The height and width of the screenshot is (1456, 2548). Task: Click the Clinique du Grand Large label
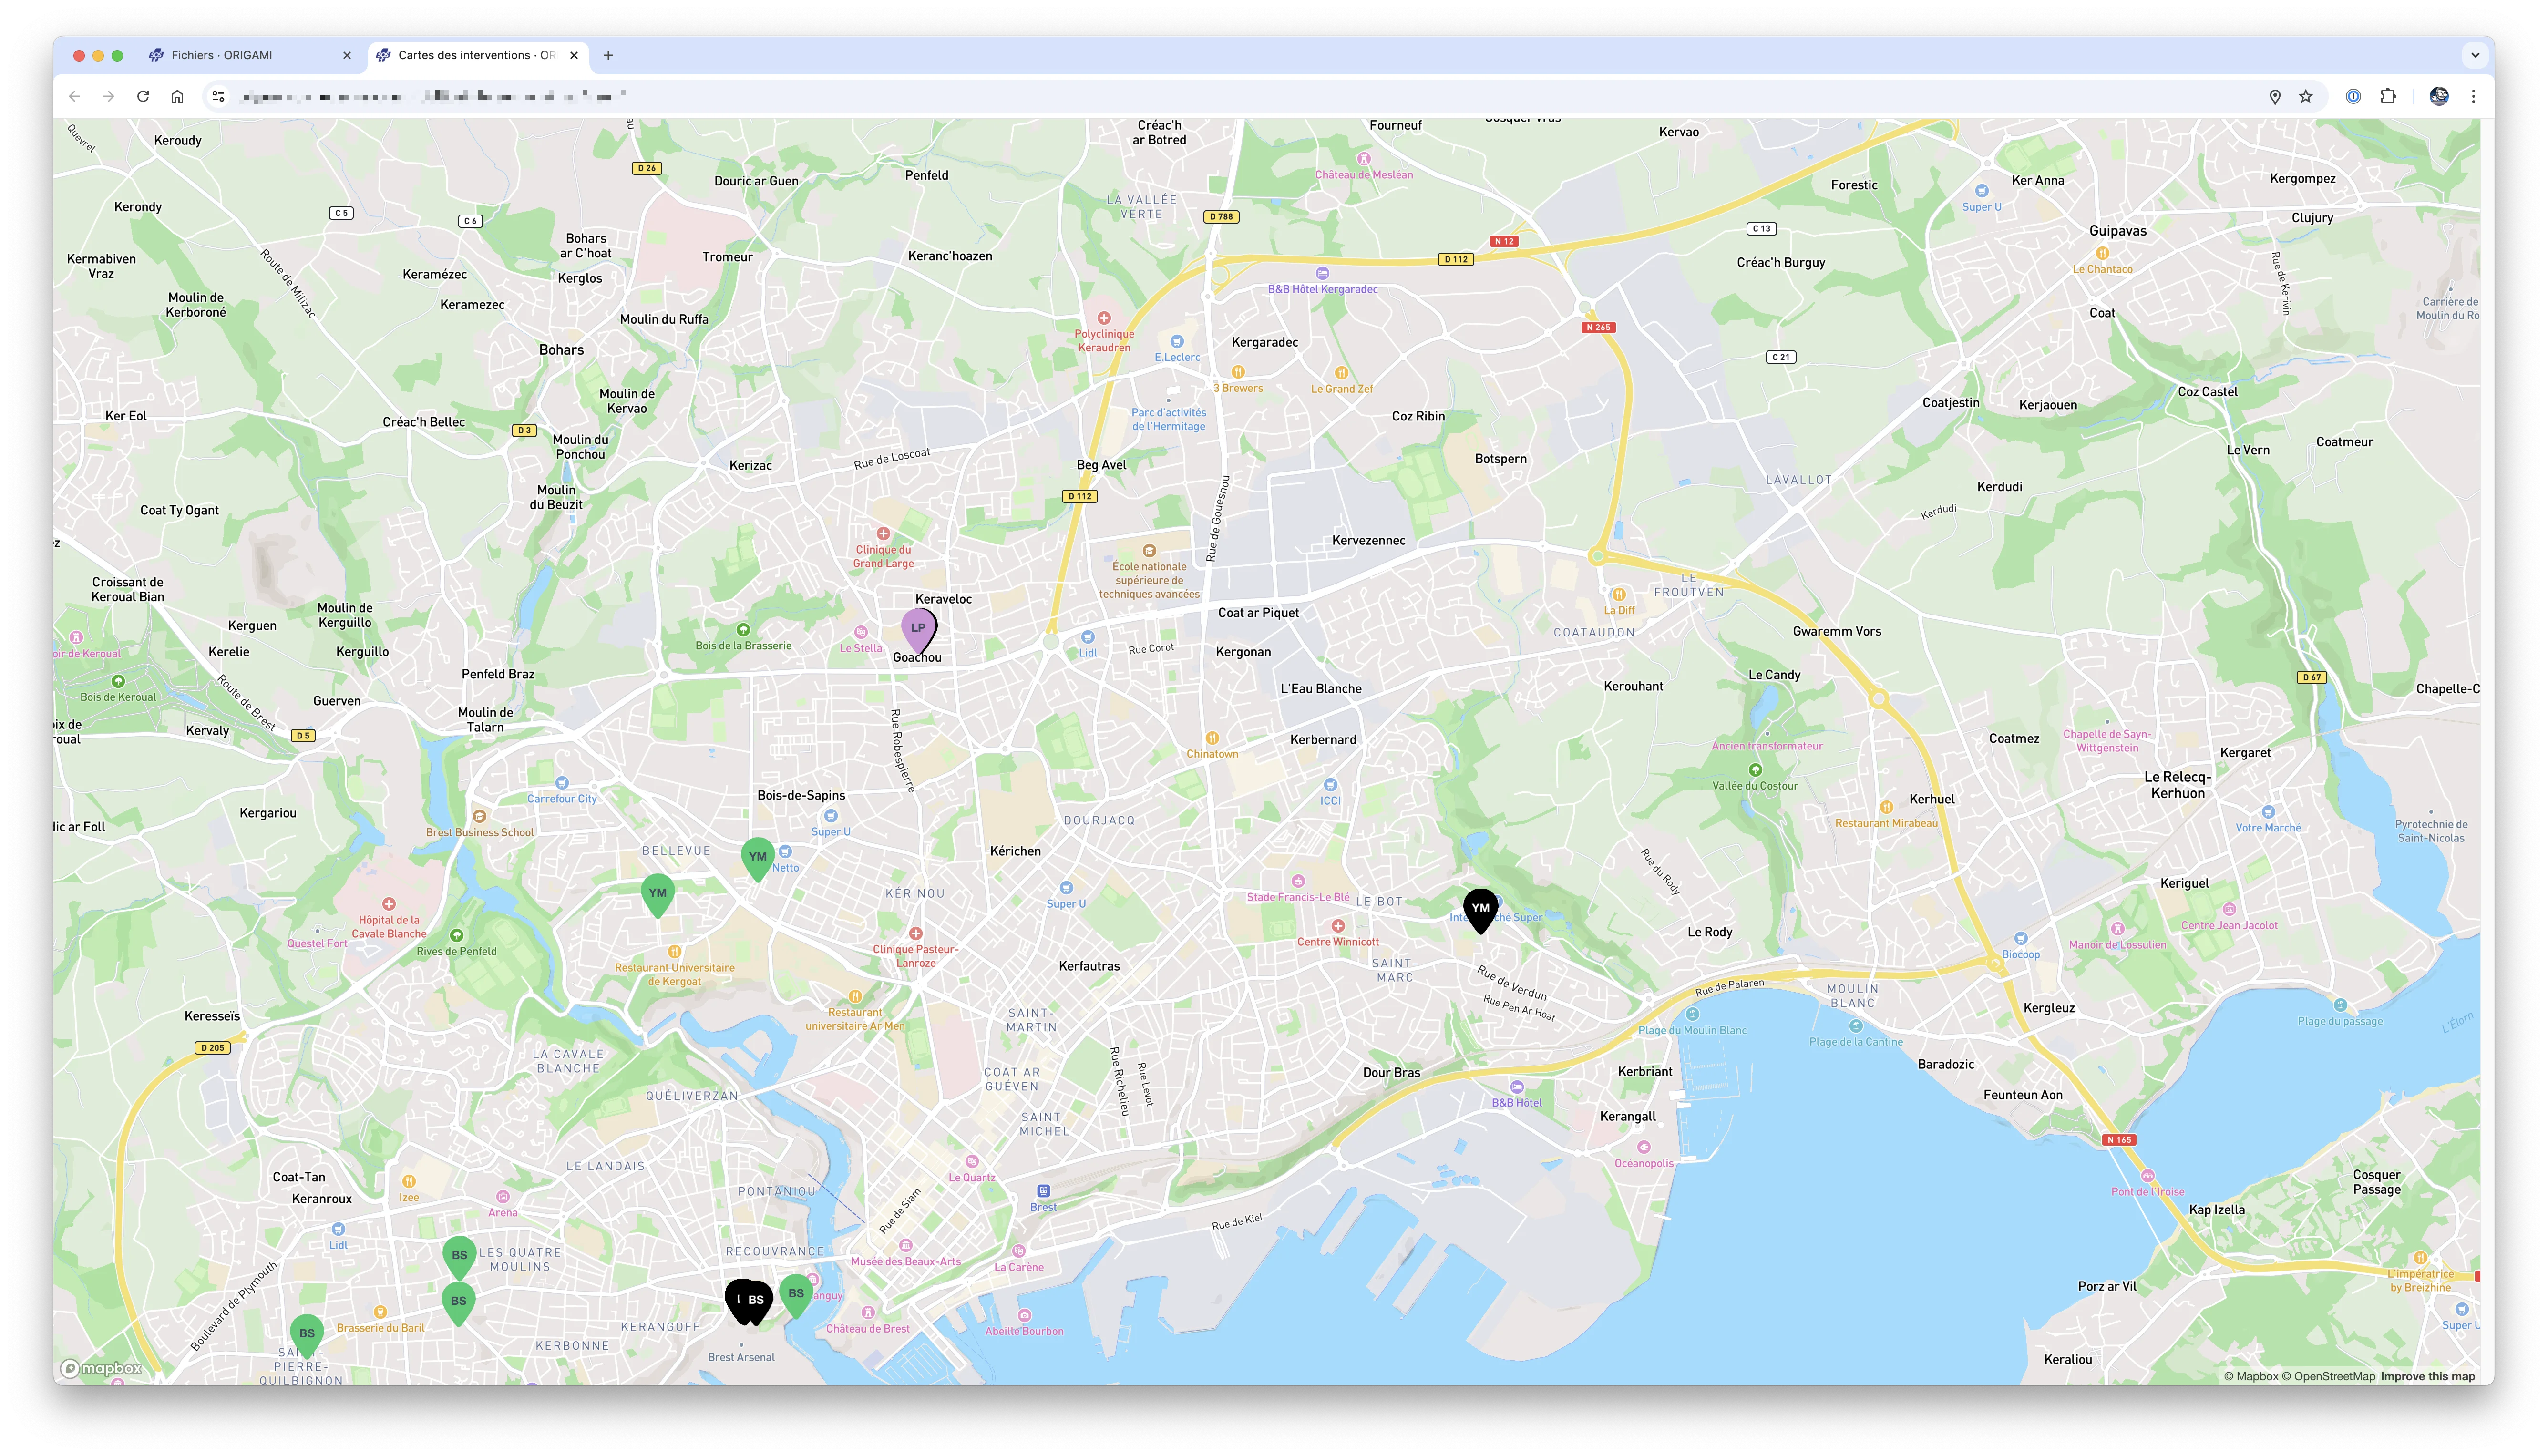[883, 557]
